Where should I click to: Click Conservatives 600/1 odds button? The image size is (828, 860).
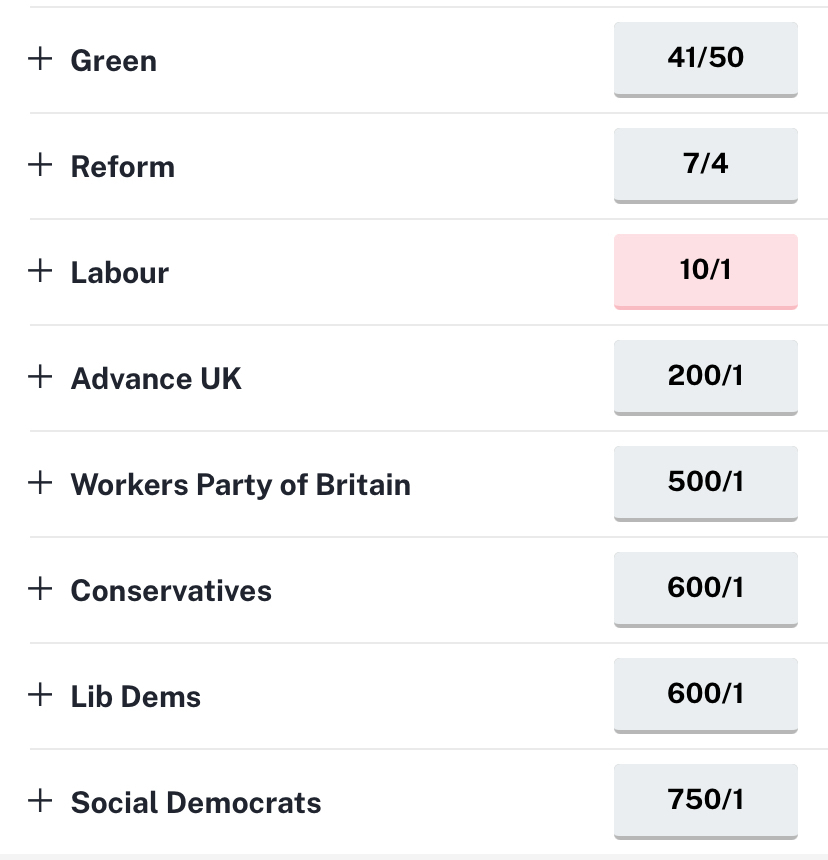coord(705,588)
